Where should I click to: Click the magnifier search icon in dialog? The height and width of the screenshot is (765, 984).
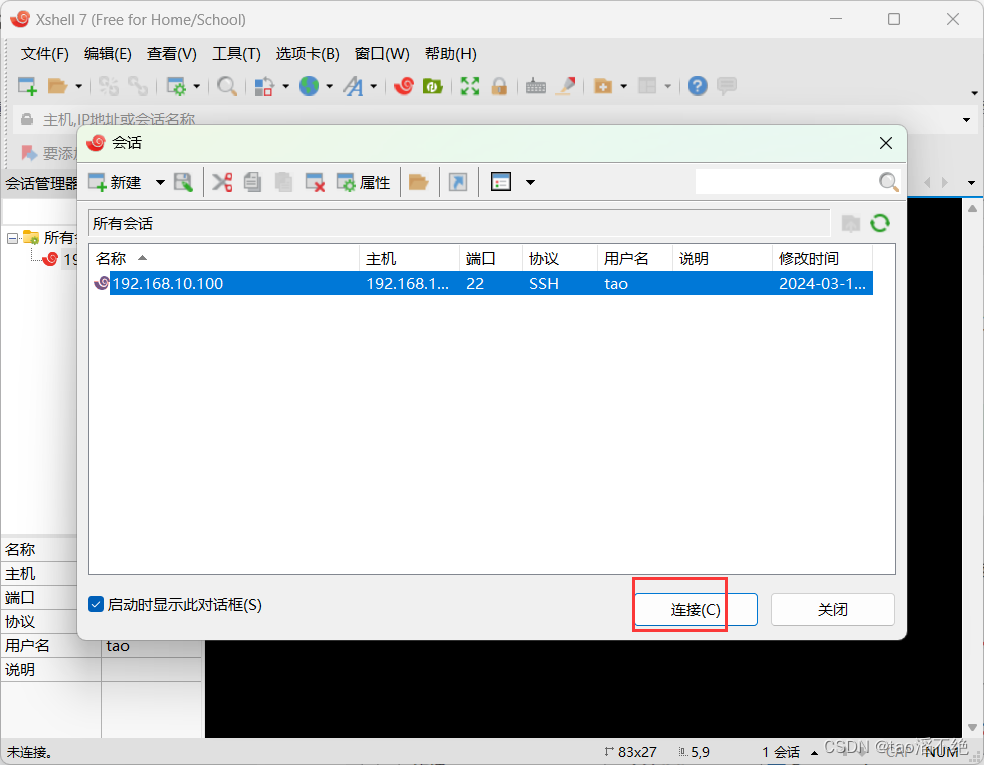coord(889,182)
